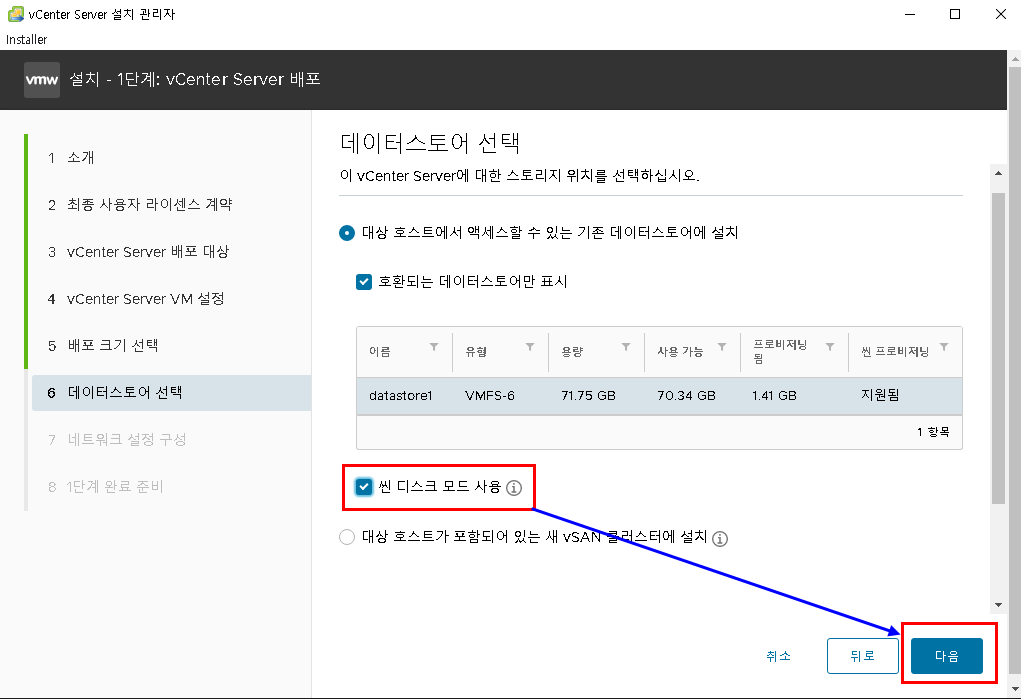Viewport: 1021px width, 699px height.
Task: Select step 6 데이터스토어 선택
Action: point(172,393)
